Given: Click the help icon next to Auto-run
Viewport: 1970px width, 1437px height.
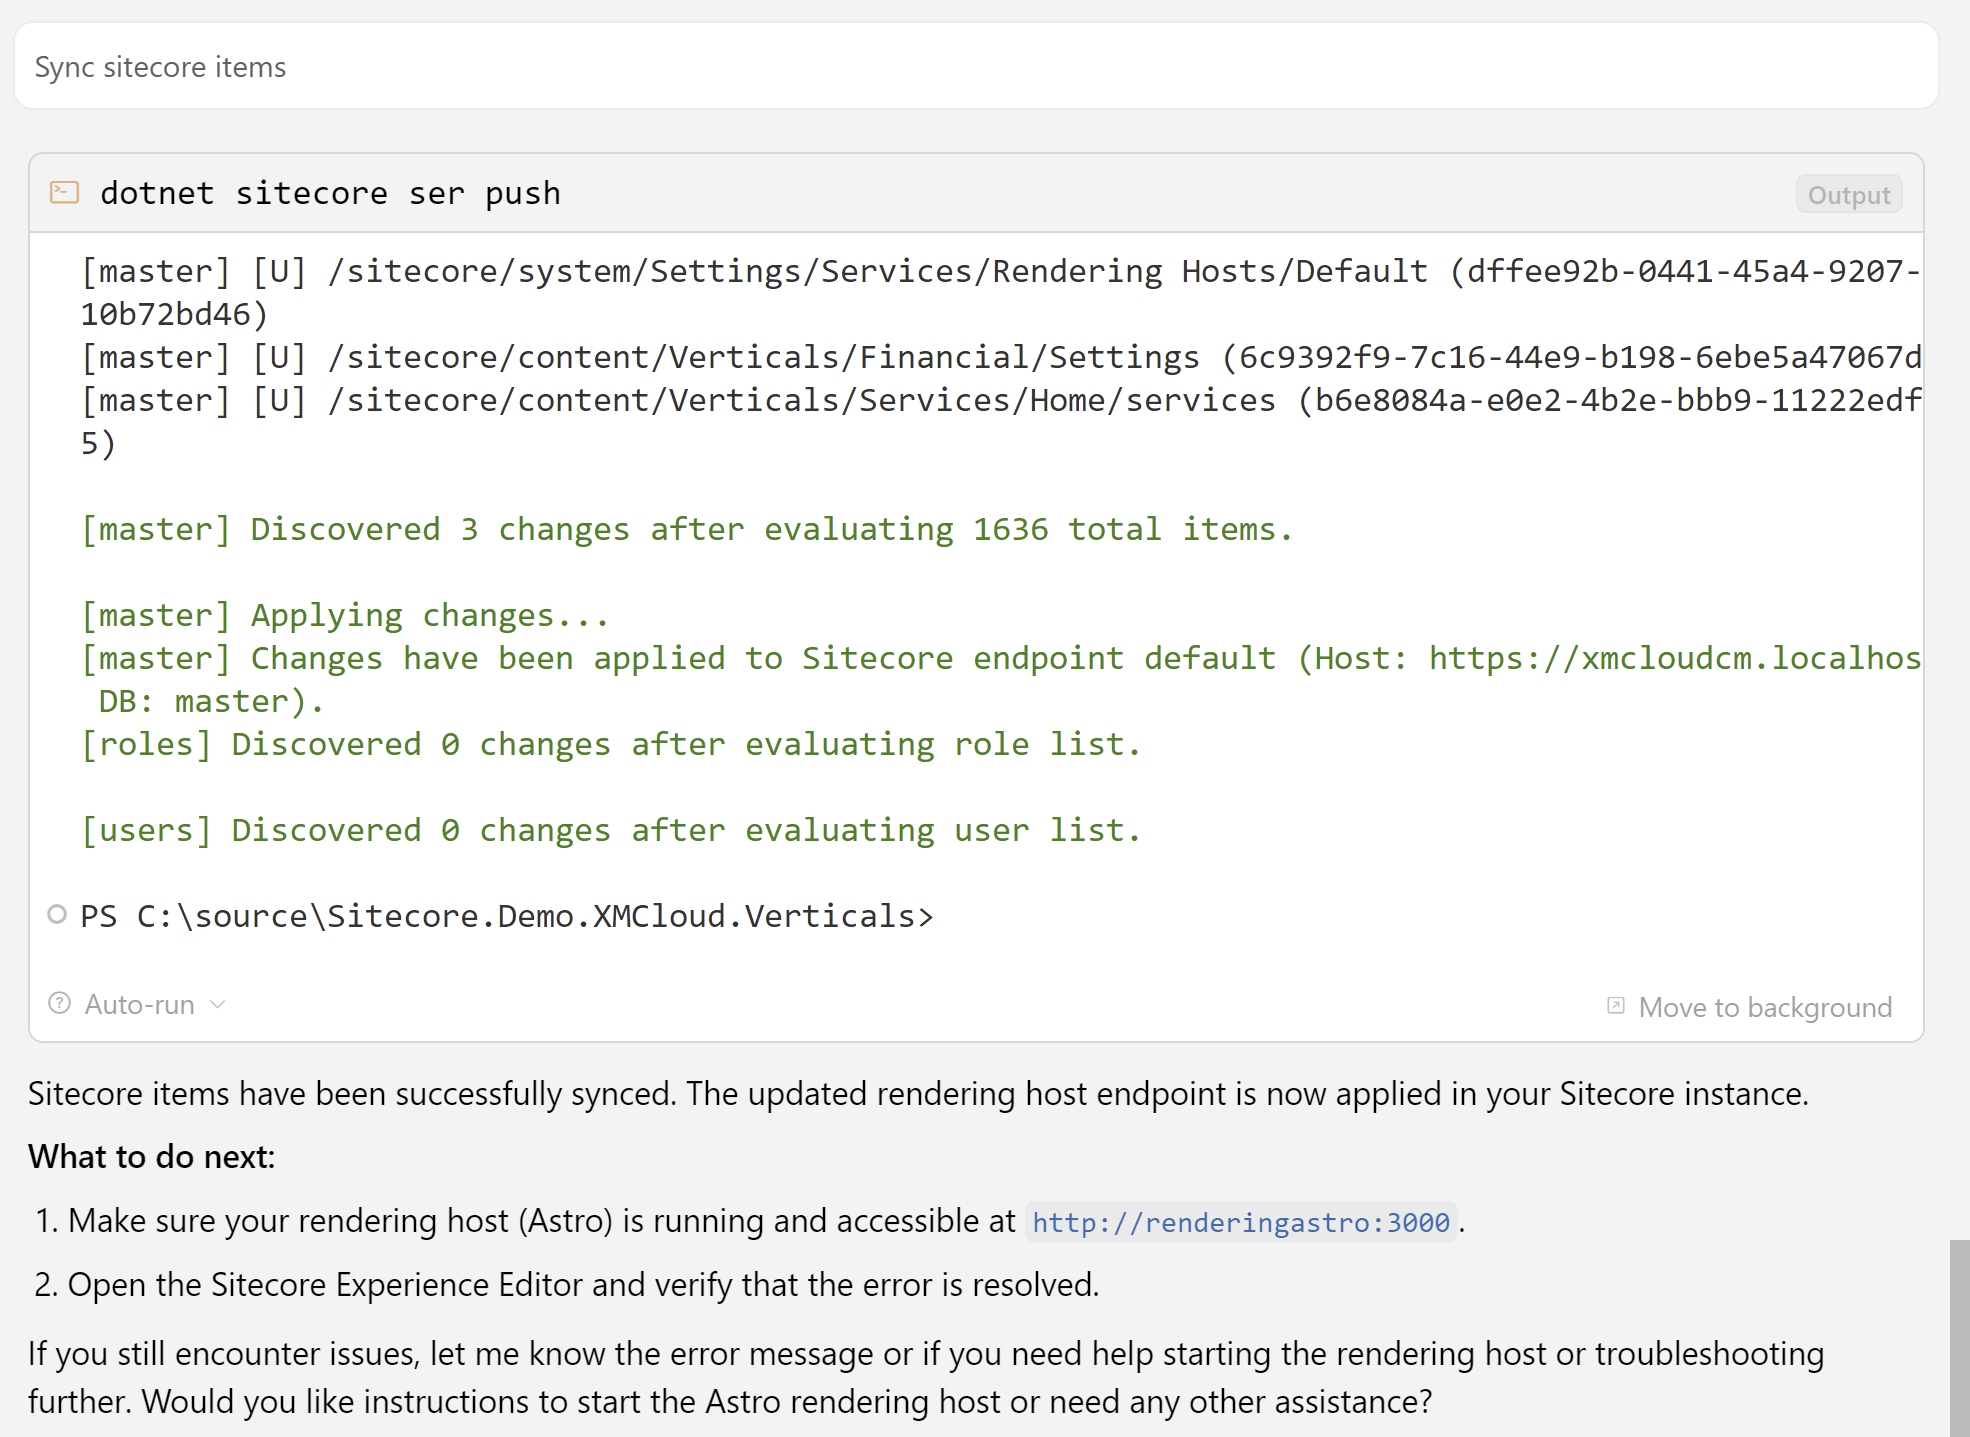Looking at the screenshot, I should point(59,1004).
